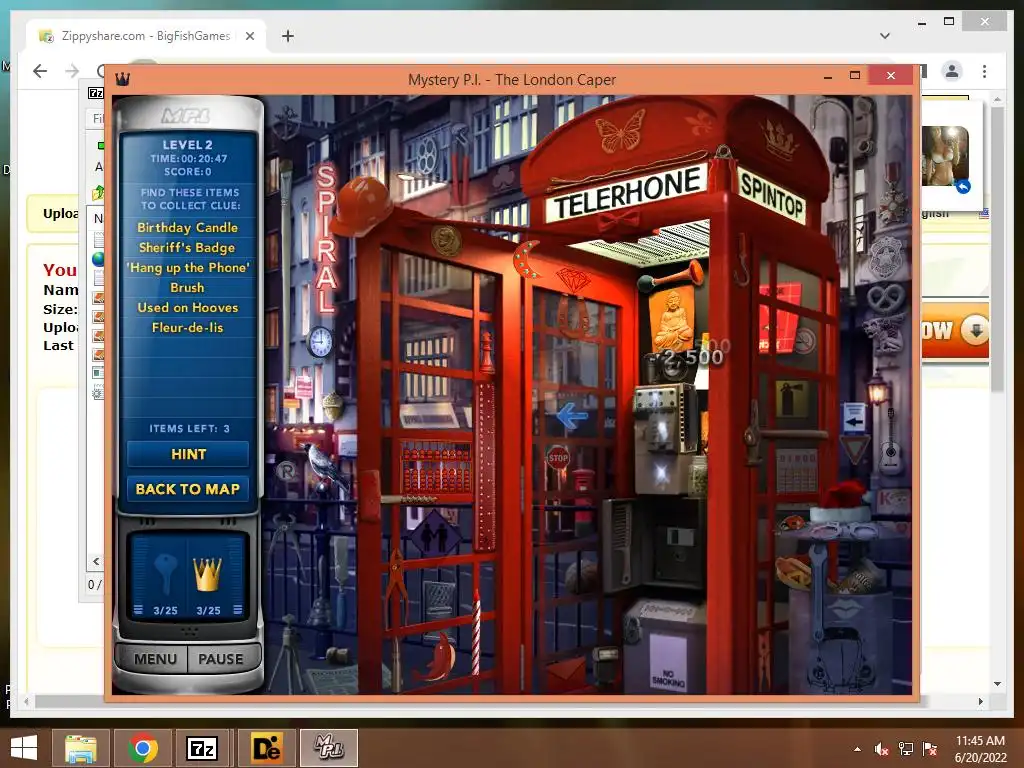Open the Windows Start button
The height and width of the screenshot is (768, 1024).
(24, 748)
